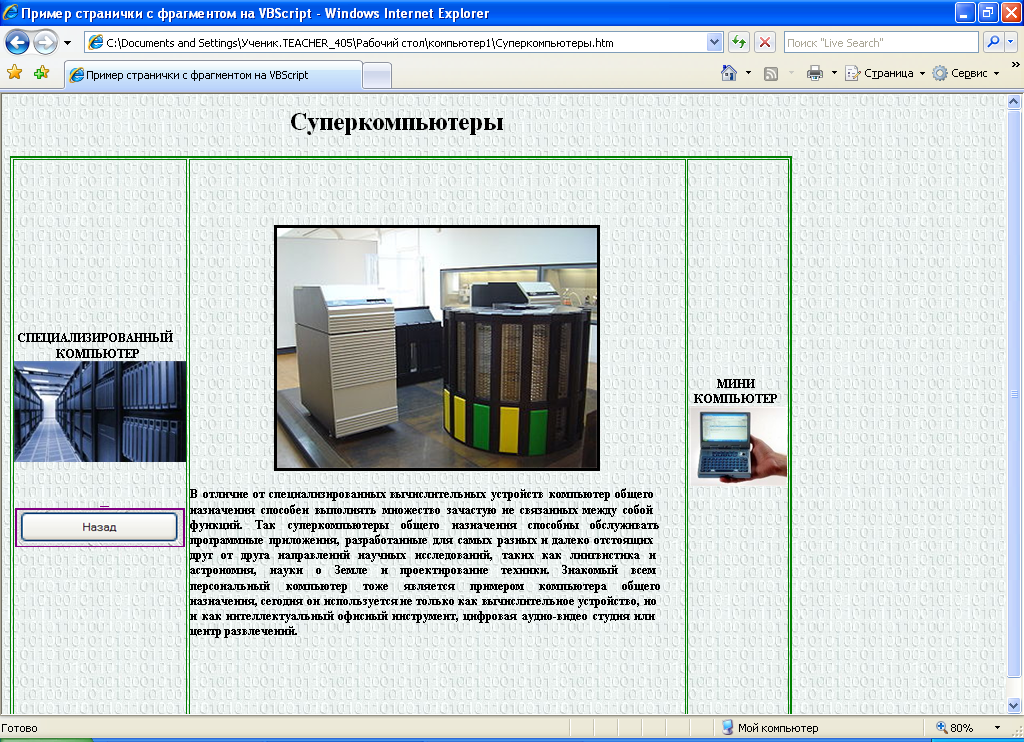
Task: Click the Print toolbar icon
Action: point(814,73)
